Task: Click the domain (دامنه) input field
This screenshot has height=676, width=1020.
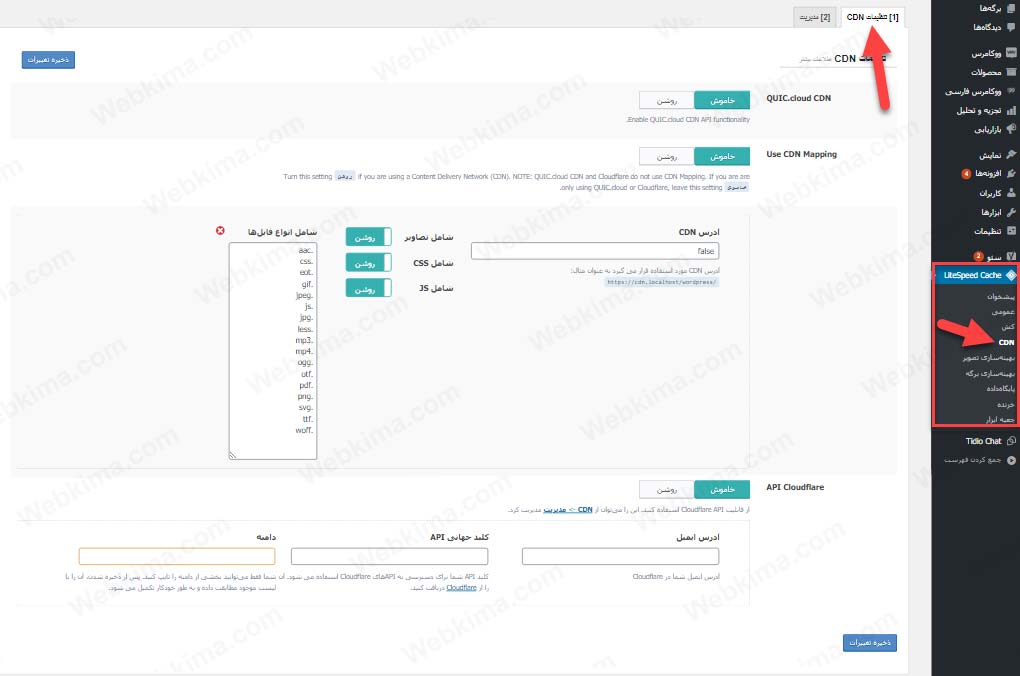Action: tap(177, 556)
